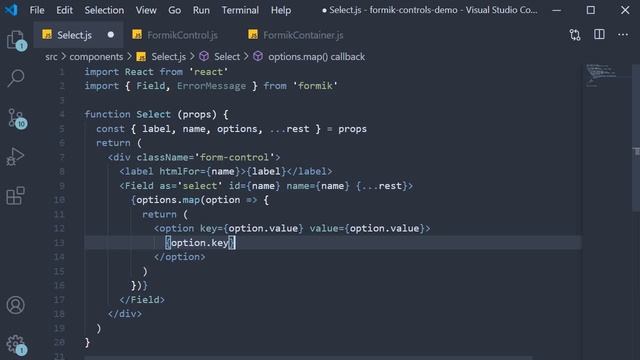Open the Explorer view in activity bar
Image resolution: width=640 pixels, height=360 pixels.
[x=16, y=40]
